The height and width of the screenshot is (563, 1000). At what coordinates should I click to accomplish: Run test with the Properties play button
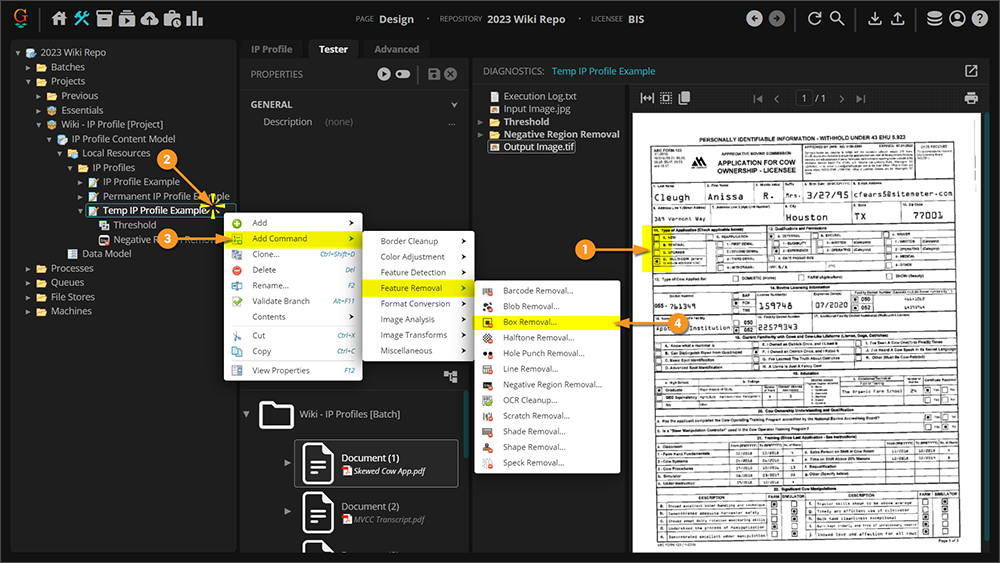383,74
